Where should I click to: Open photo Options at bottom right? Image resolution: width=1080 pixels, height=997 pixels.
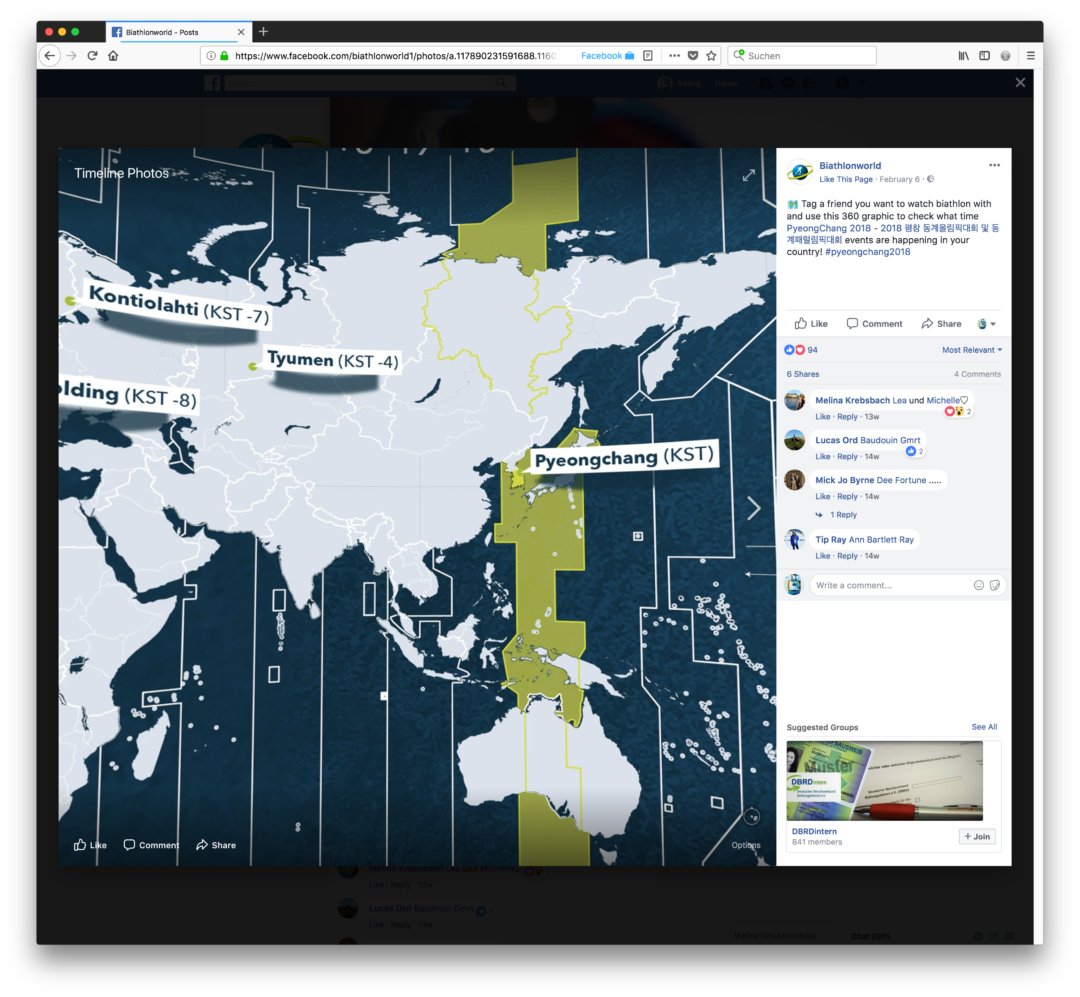(x=746, y=845)
